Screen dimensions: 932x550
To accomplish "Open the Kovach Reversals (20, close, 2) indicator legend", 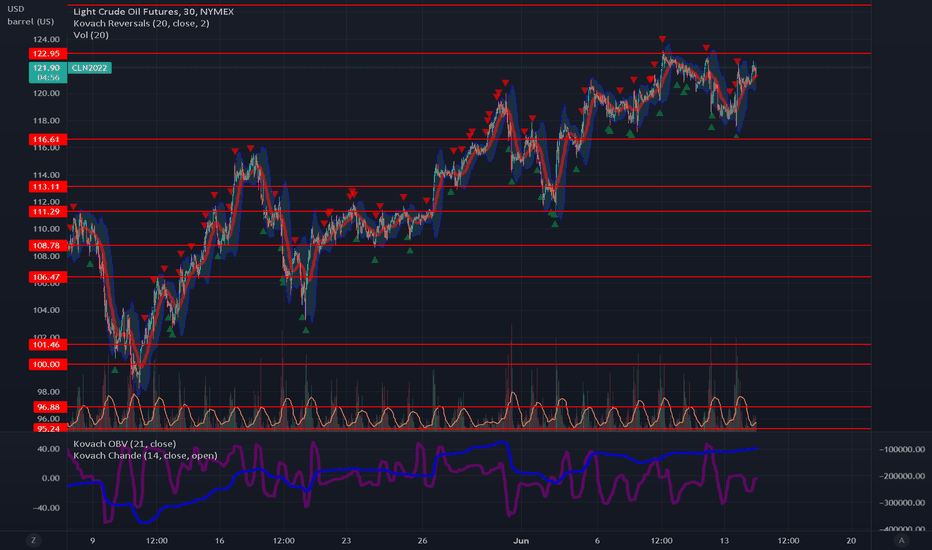I will (x=141, y=23).
